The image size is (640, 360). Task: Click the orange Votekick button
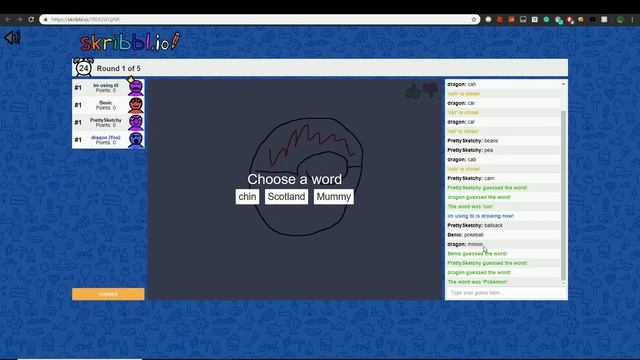(x=108, y=294)
